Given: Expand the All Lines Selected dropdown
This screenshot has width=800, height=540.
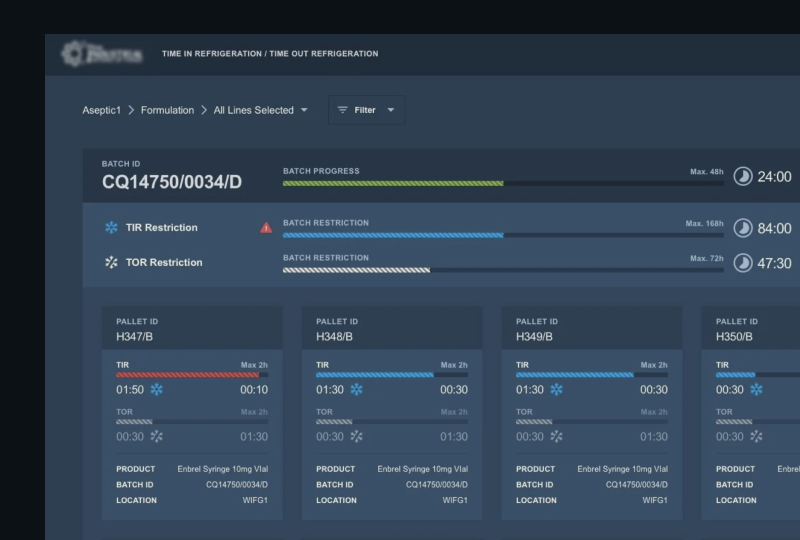Looking at the screenshot, I should tap(260, 110).
